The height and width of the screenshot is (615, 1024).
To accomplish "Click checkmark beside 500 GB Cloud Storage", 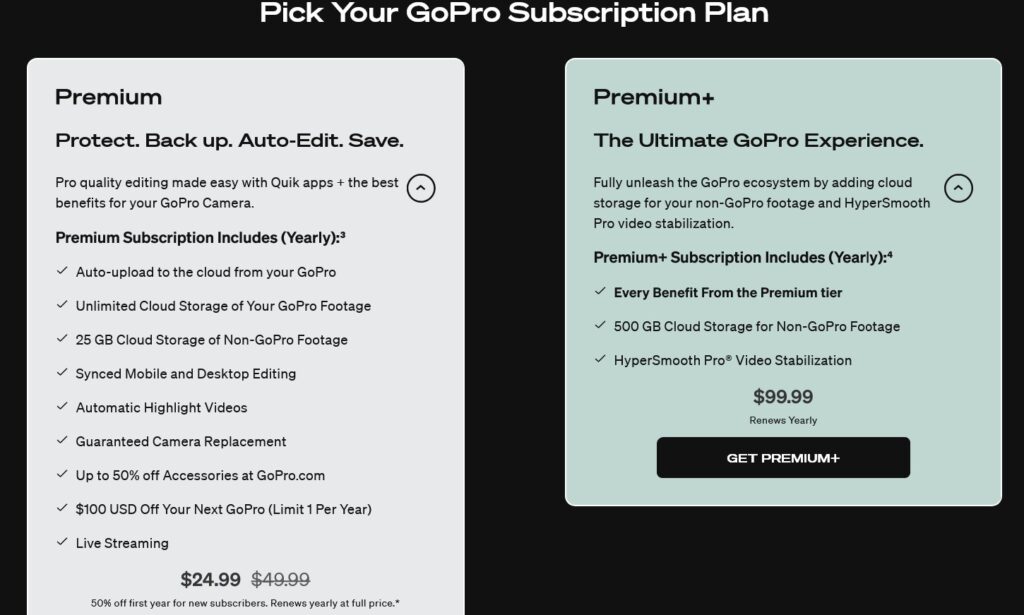I will click(x=600, y=325).
